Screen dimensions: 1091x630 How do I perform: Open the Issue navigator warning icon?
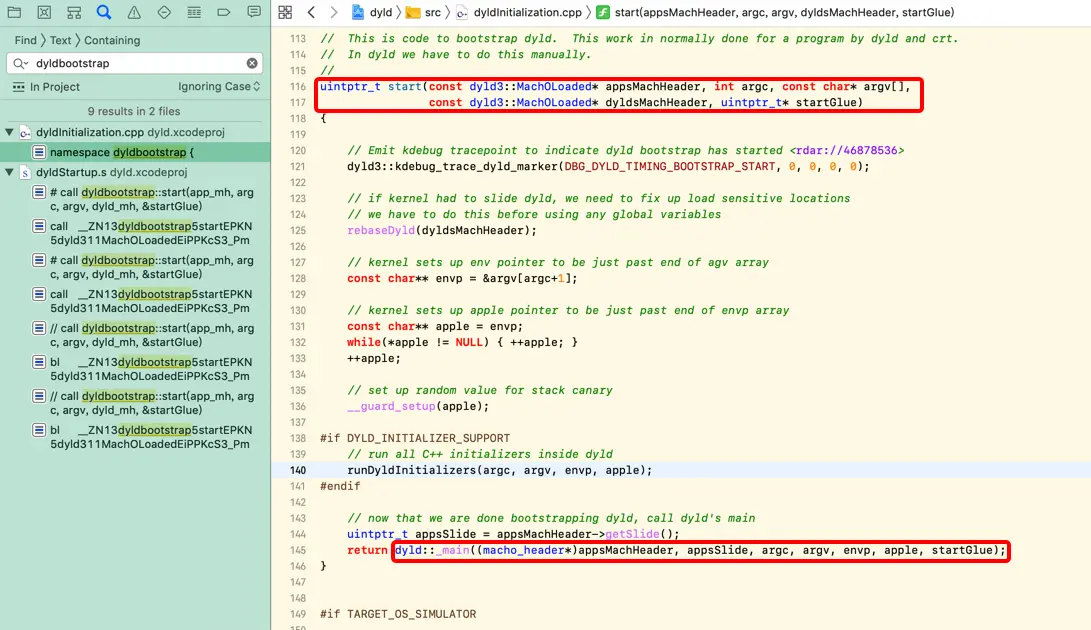click(134, 12)
